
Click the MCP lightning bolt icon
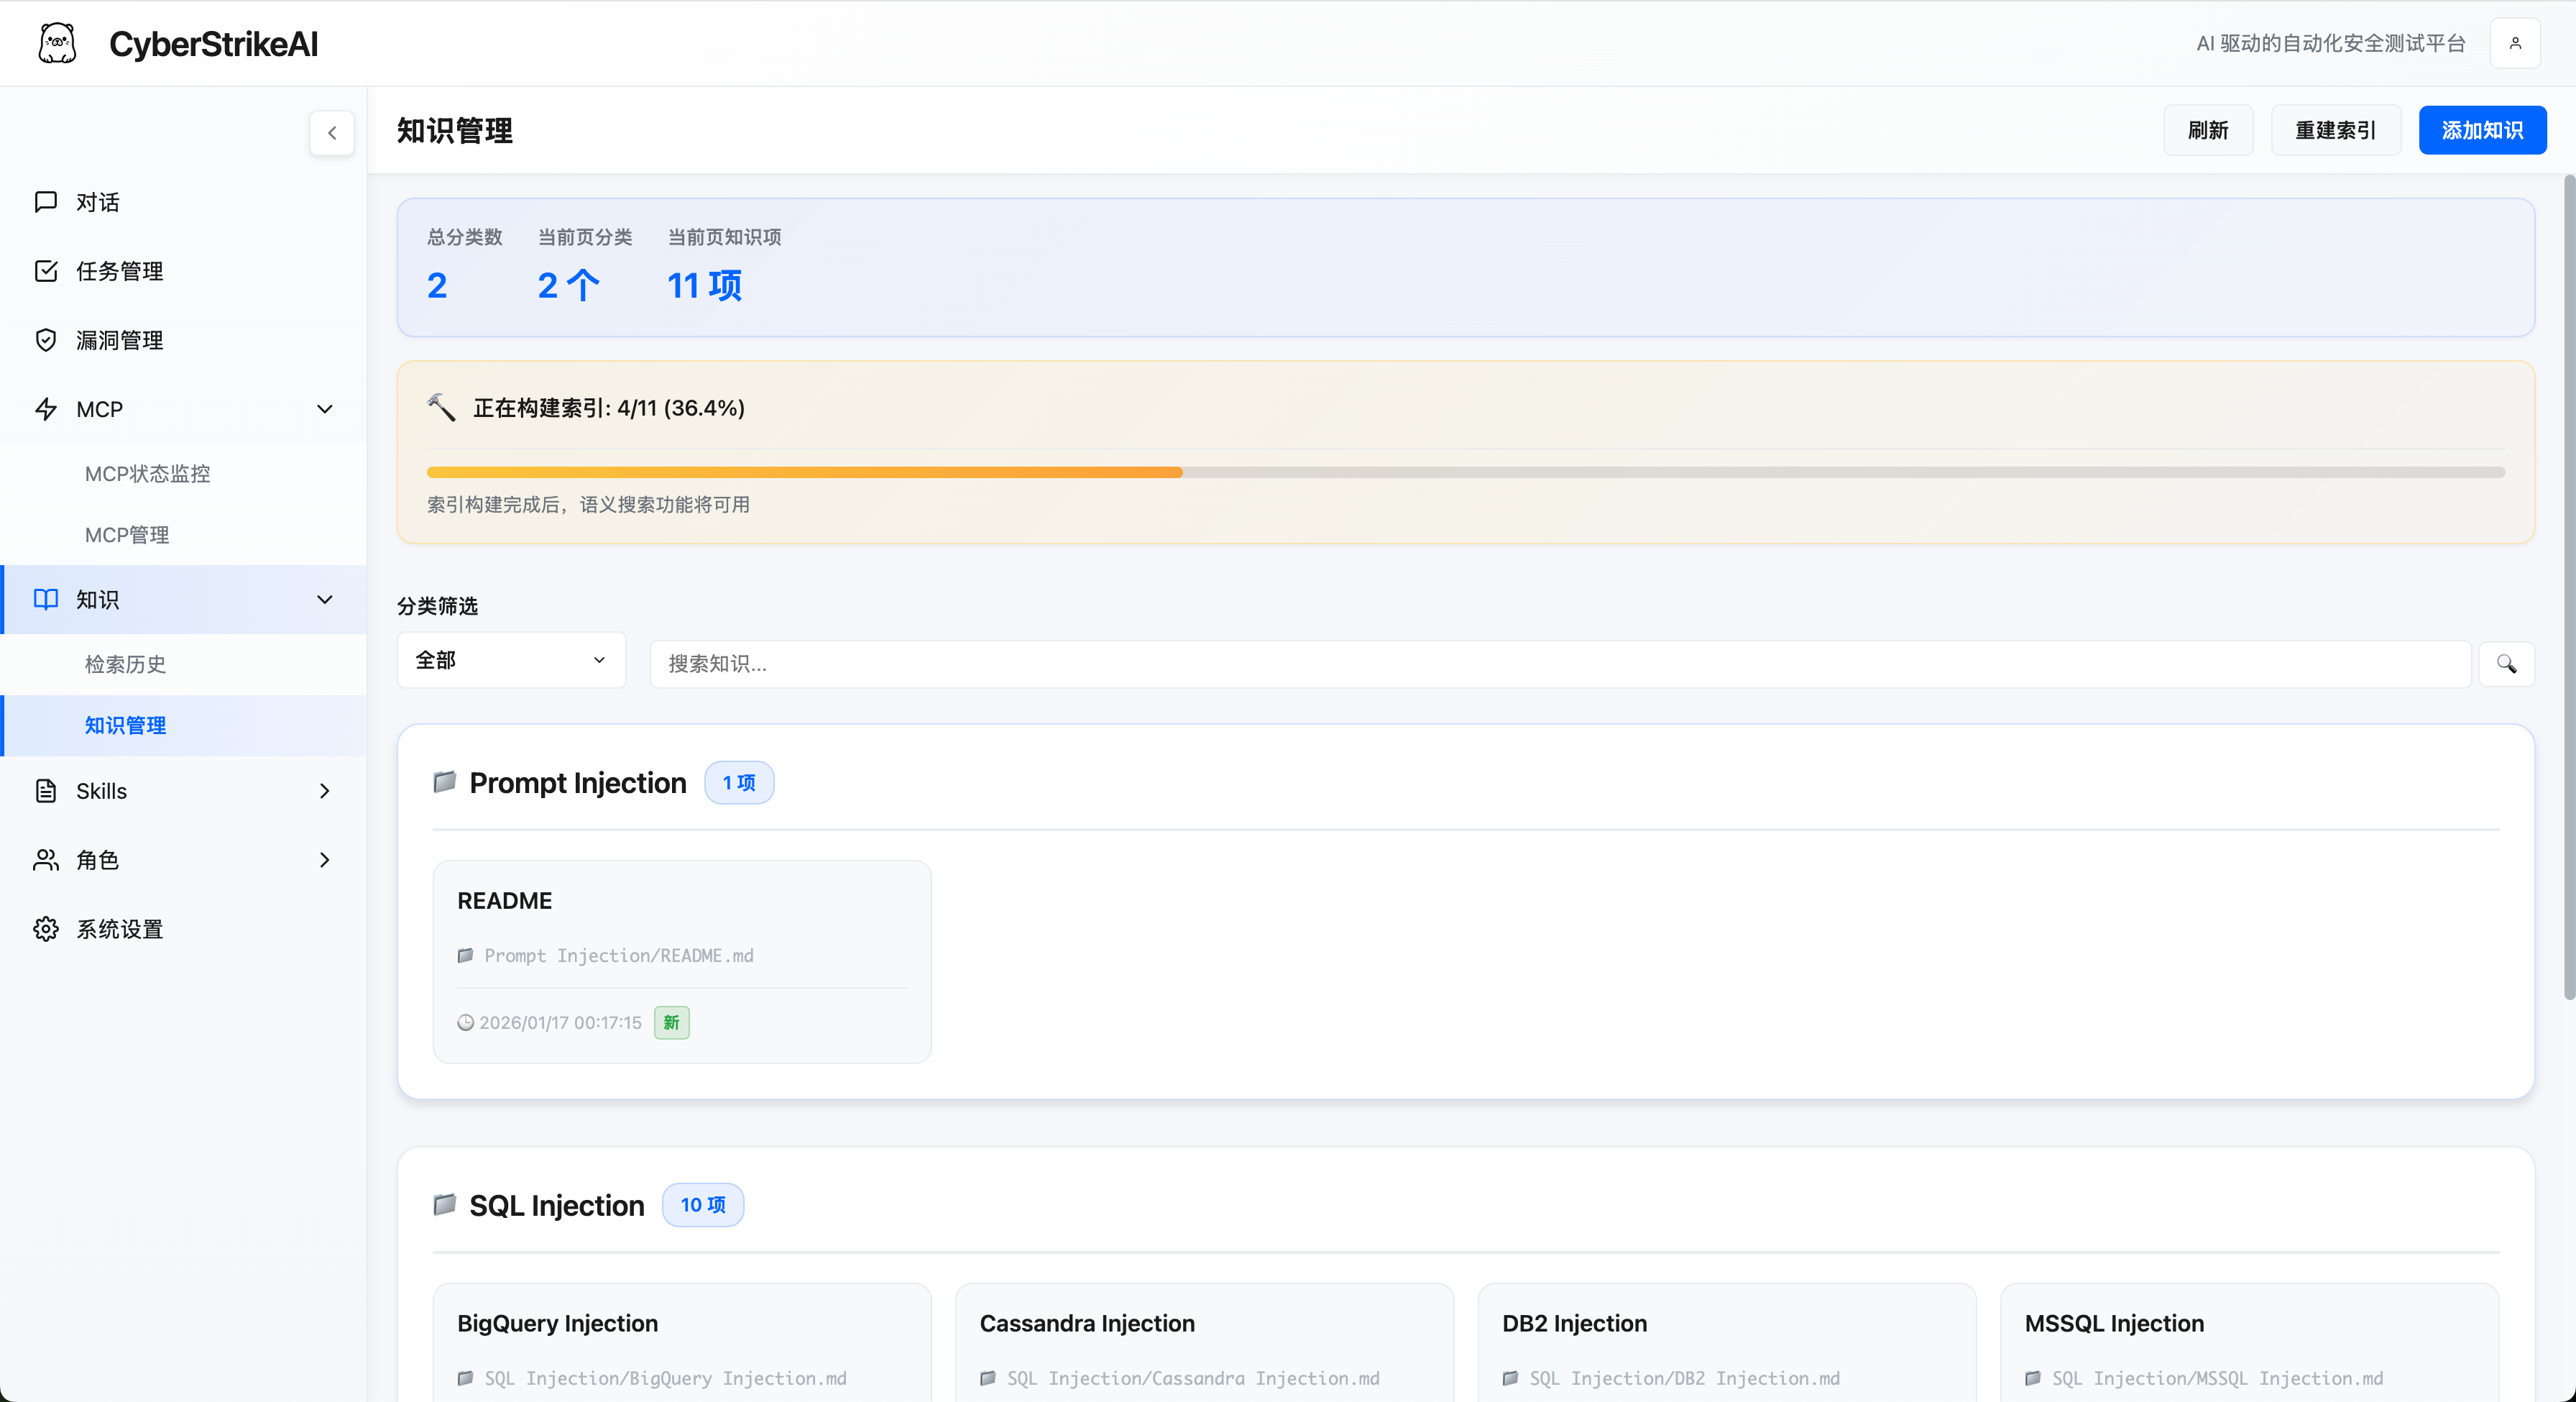click(x=46, y=409)
